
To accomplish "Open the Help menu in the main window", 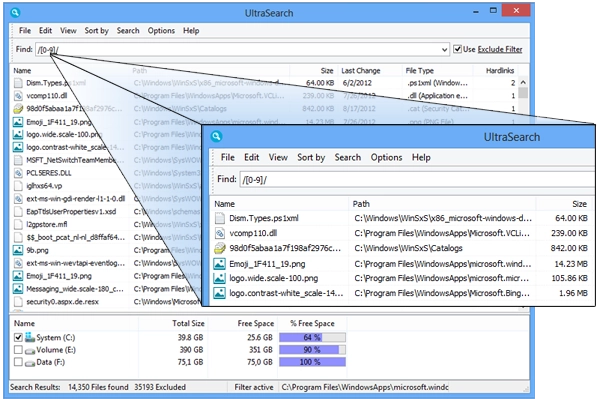I will [191, 31].
